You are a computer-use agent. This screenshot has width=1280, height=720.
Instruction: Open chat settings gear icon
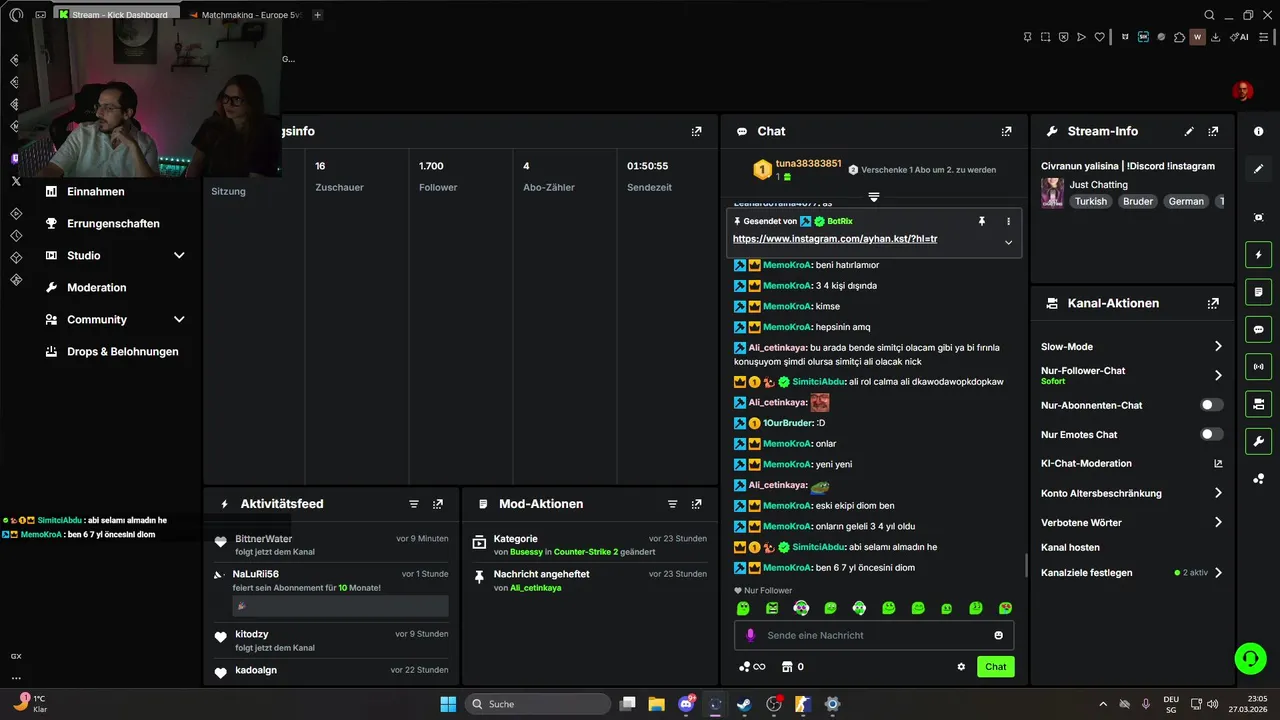961,667
